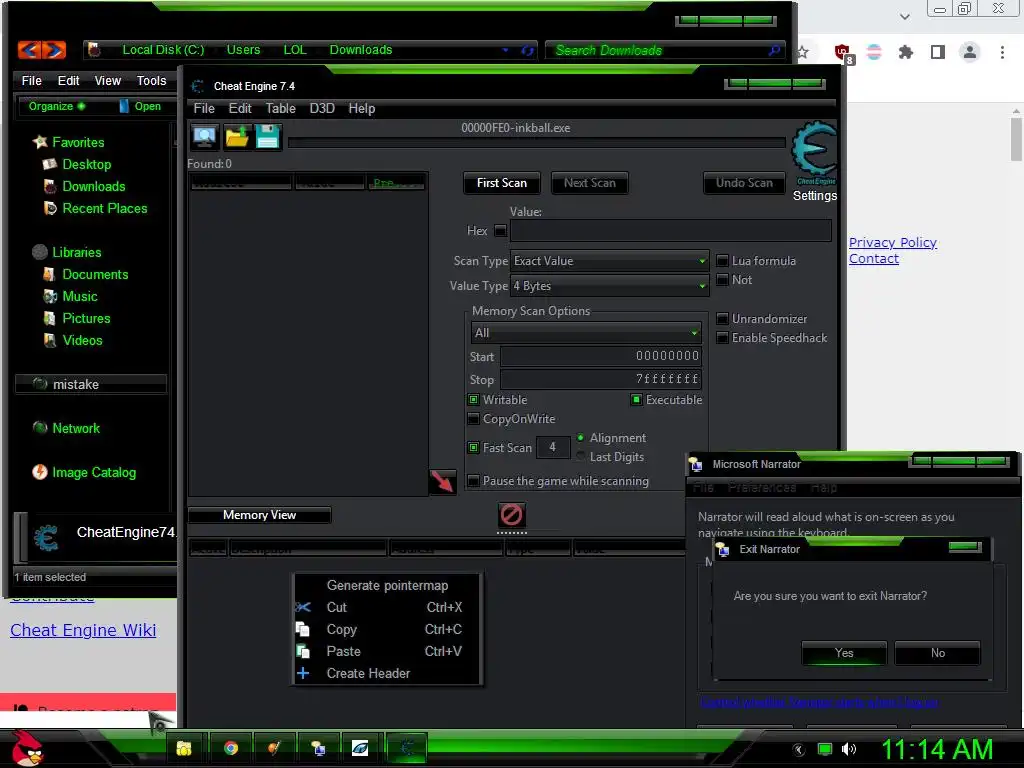This screenshot has width=1024, height=768.
Task: Click the taskbar clock 11:14 AM
Action: click(x=937, y=750)
